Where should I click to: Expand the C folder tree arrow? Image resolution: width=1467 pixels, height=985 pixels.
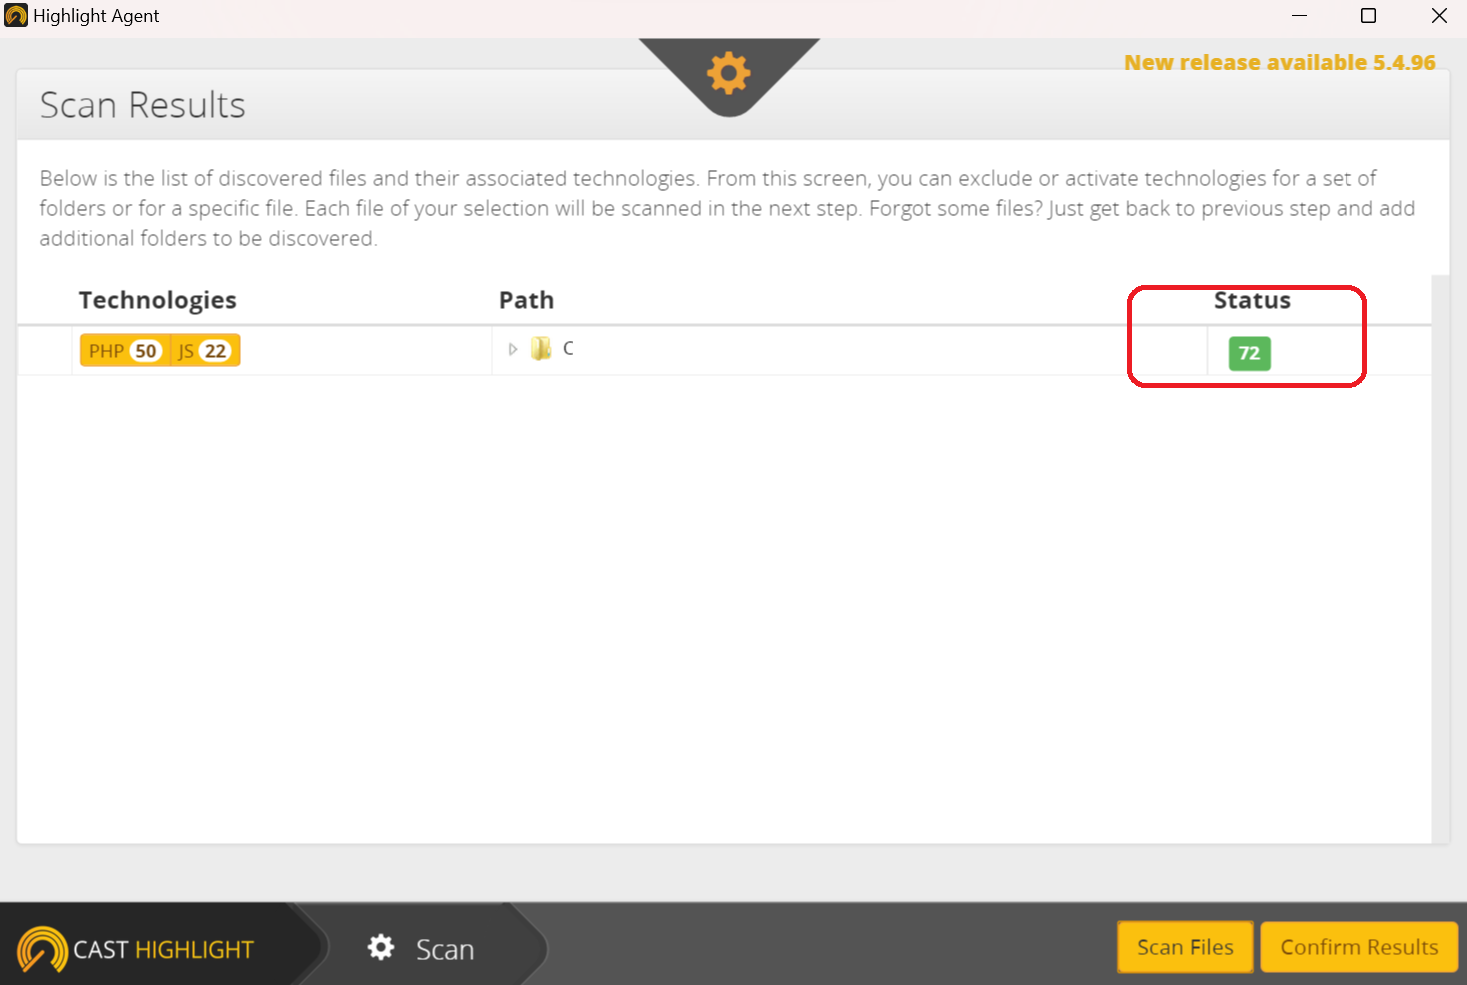(x=513, y=349)
